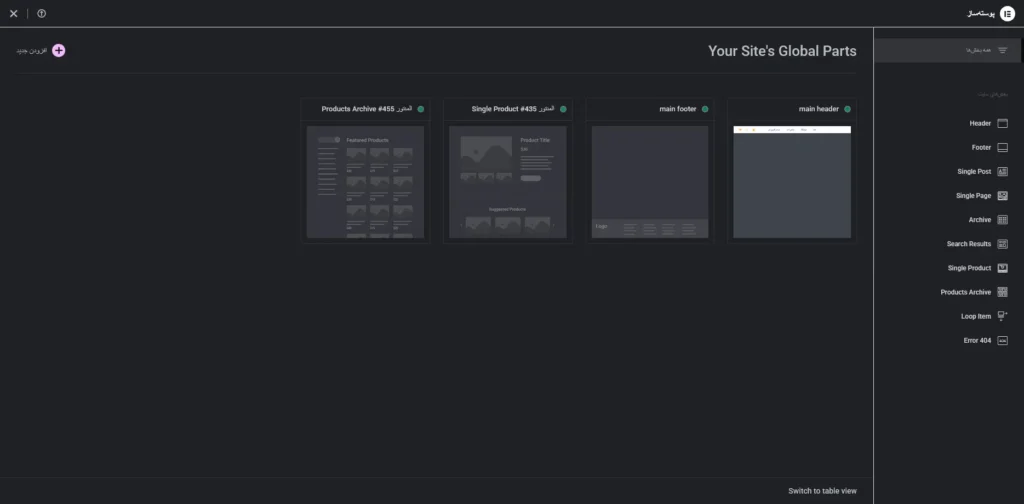Select Single Page in the sidebar menu
The height and width of the screenshot is (504, 1024).
973,196
